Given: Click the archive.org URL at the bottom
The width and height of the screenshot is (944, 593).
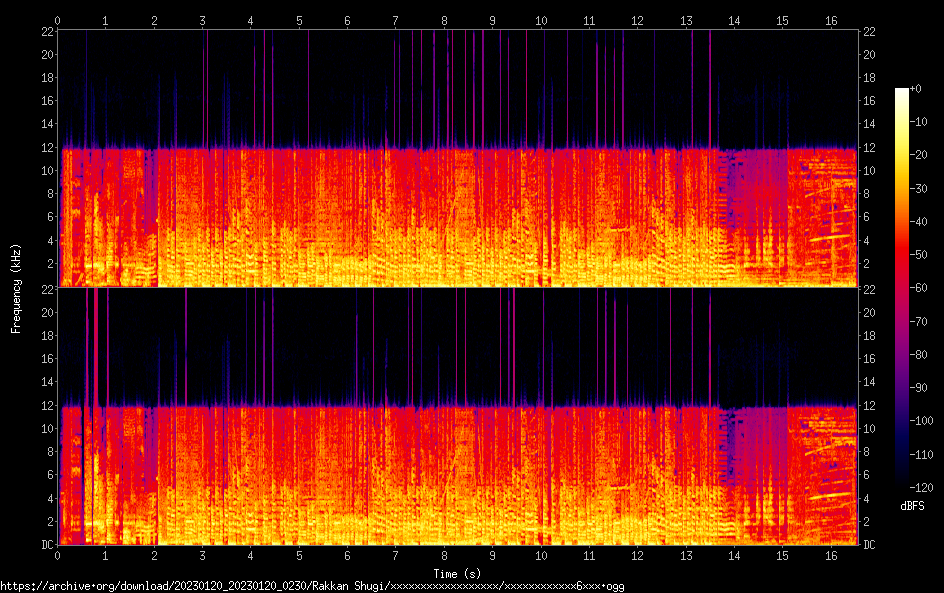Looking at the screenshot, I should [x=312, y=586].
